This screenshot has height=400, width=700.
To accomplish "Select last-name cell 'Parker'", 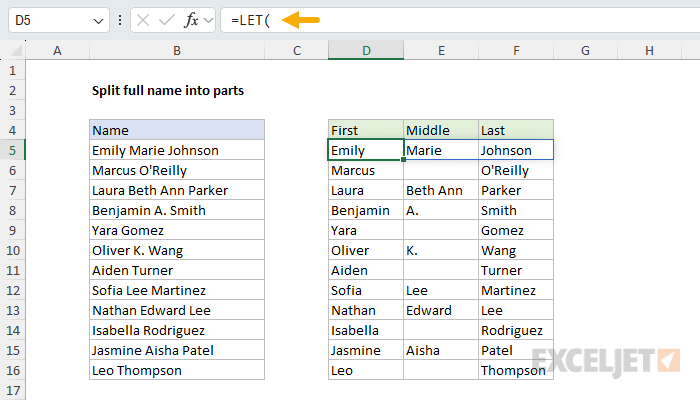I will (516, 190).
